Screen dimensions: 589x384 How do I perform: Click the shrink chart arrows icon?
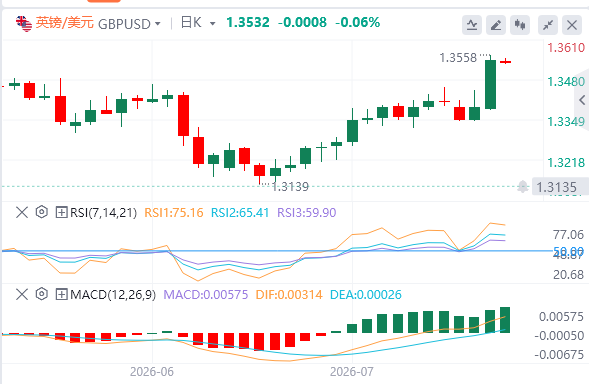(x=548, y=25)
